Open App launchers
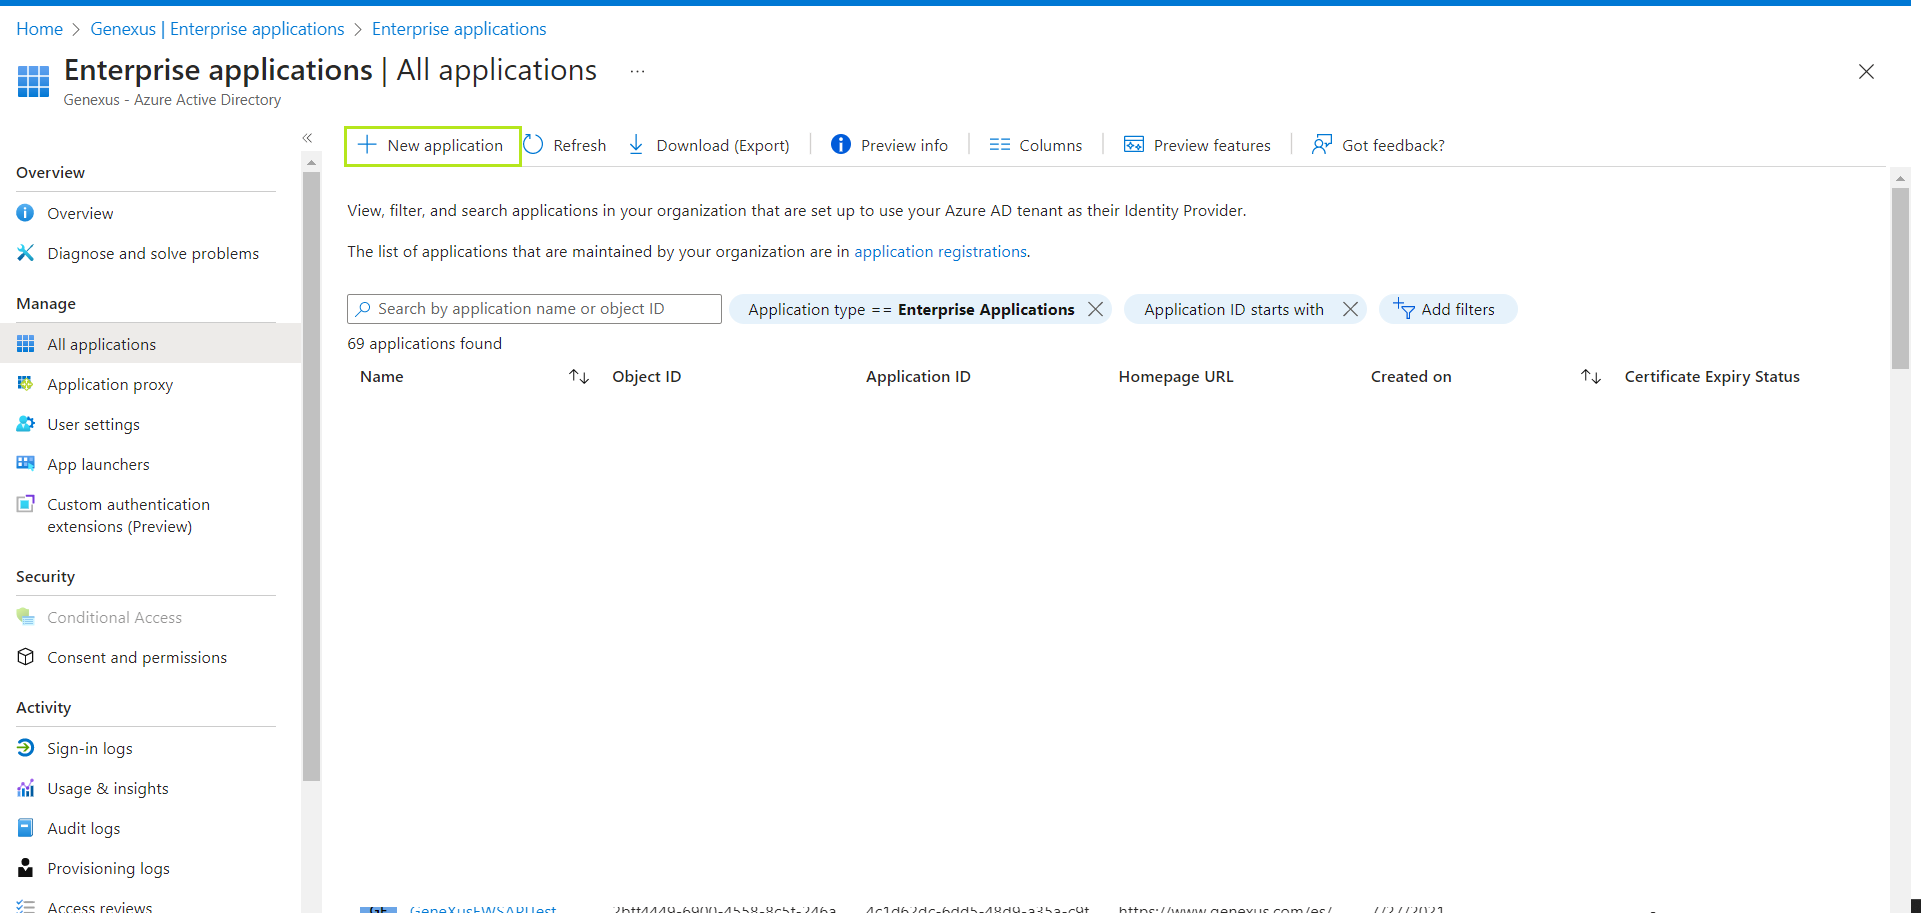Image resolution: width=1921 pixels, height=913 pixels. (x=98, y=465)
